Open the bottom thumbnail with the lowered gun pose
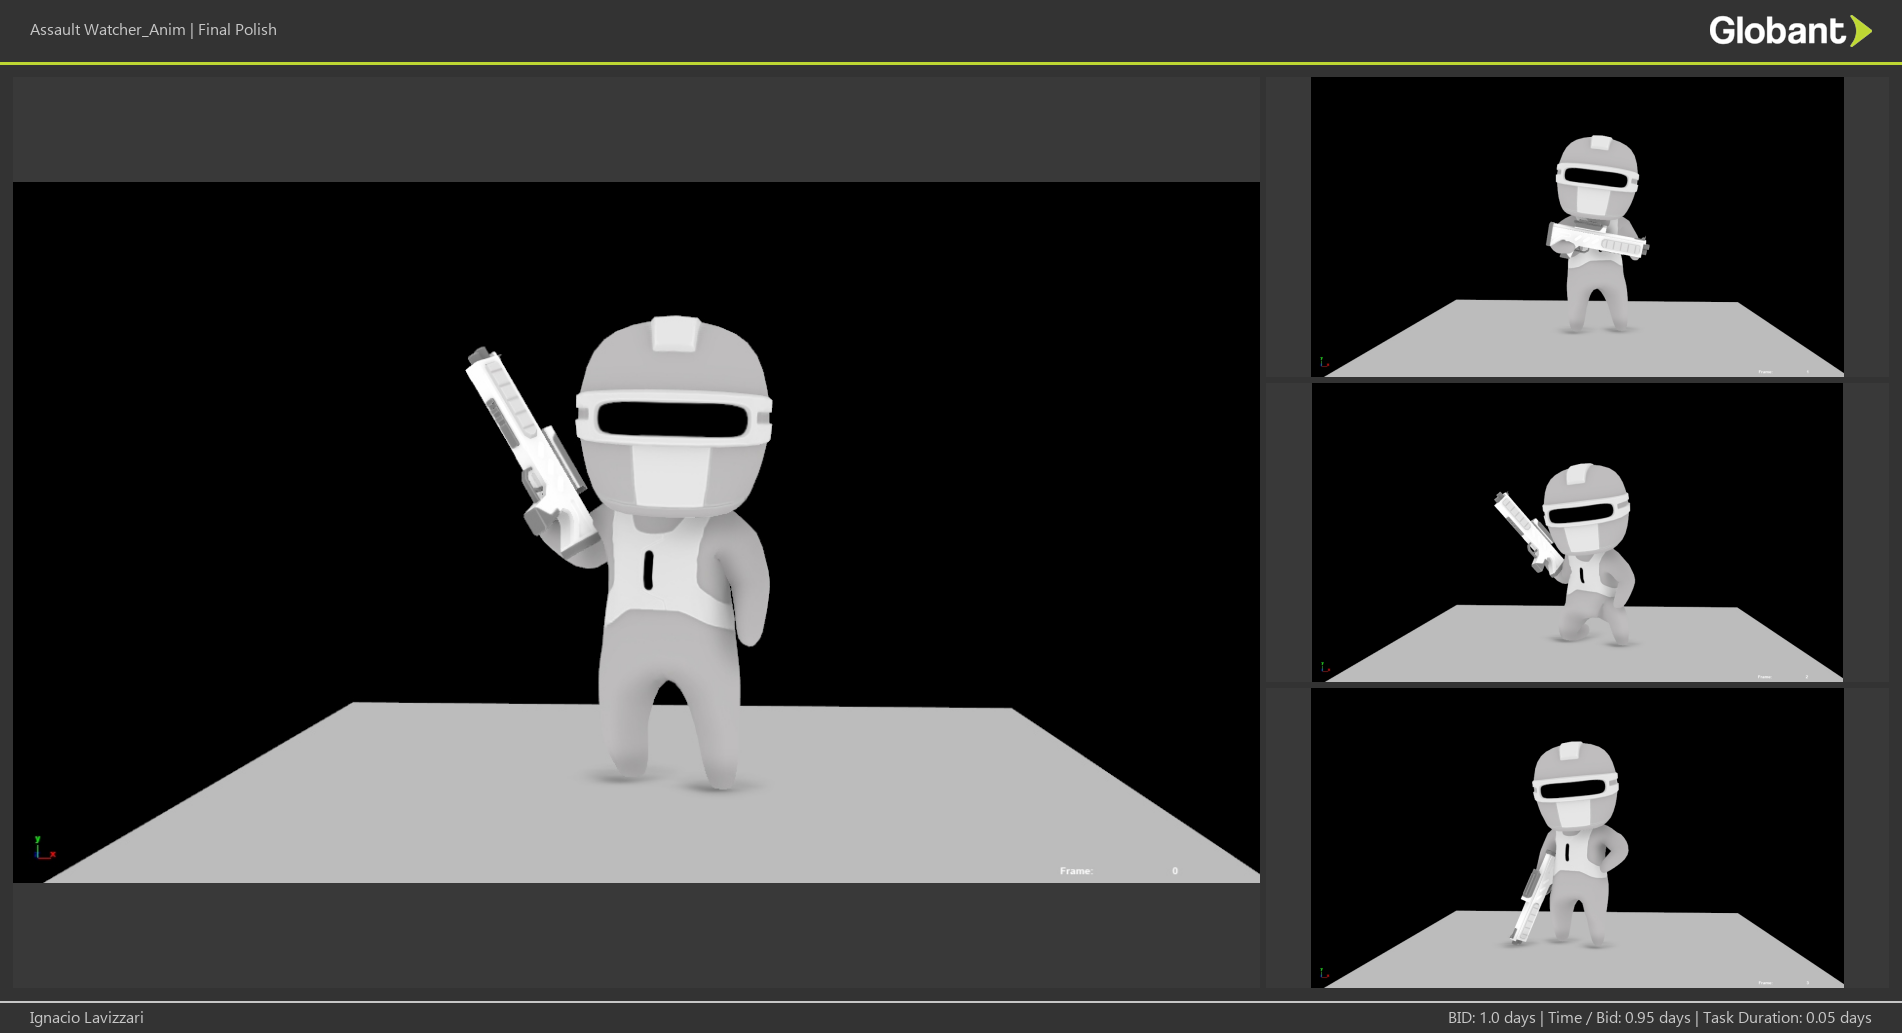This screenshot has width=1902, height=1033. pyautogui.click(x=1577, y=838)
